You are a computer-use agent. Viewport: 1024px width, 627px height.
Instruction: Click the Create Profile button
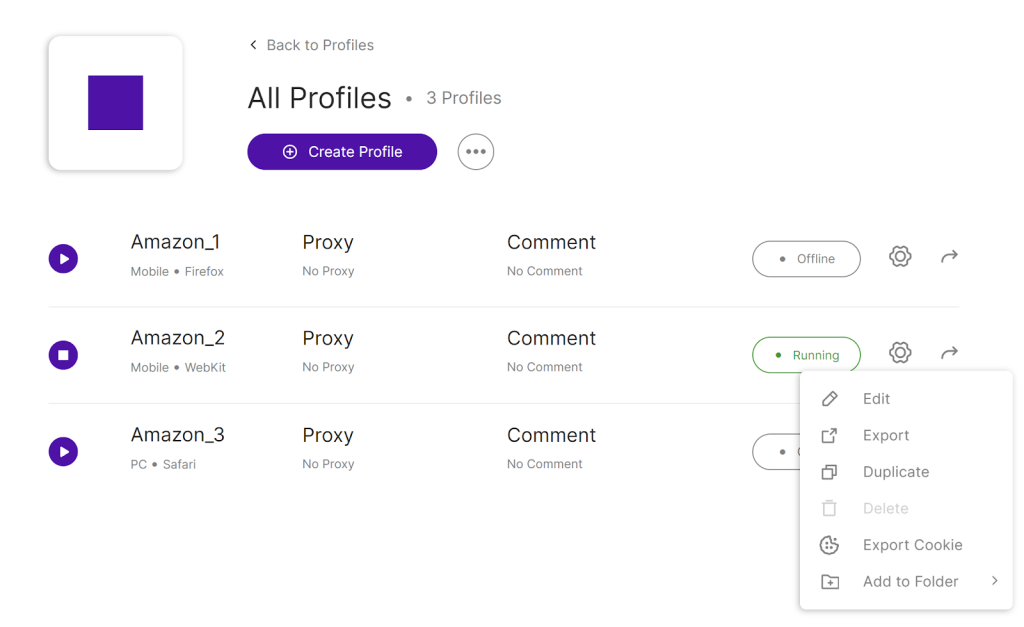(x=342, y=152)
